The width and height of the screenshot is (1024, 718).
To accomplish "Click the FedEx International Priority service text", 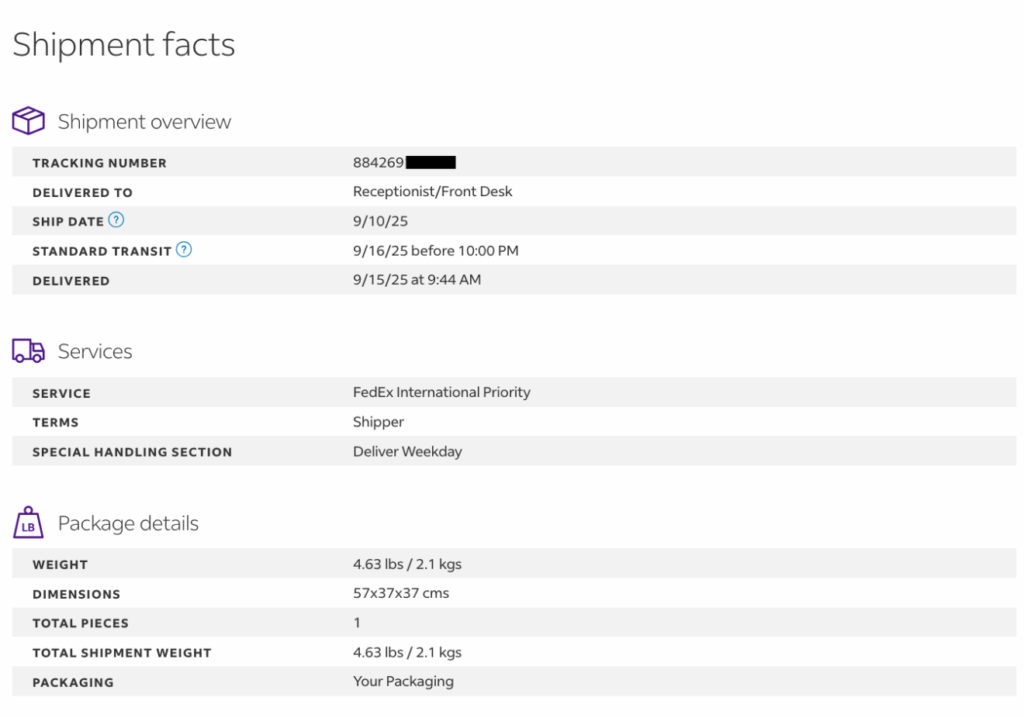I will 441,392.
